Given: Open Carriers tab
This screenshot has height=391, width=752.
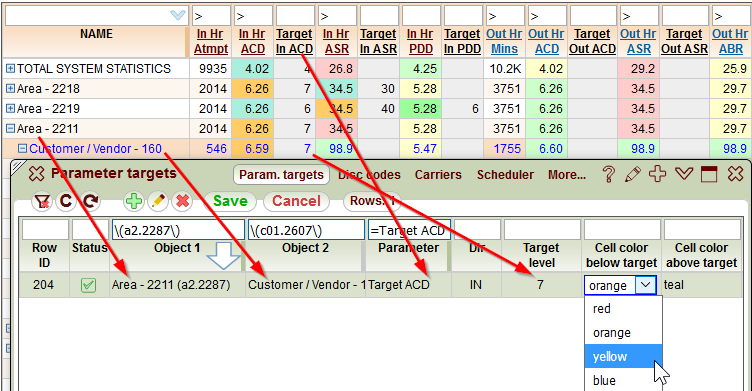Looking at the screenshot, I should click(438, 175).
